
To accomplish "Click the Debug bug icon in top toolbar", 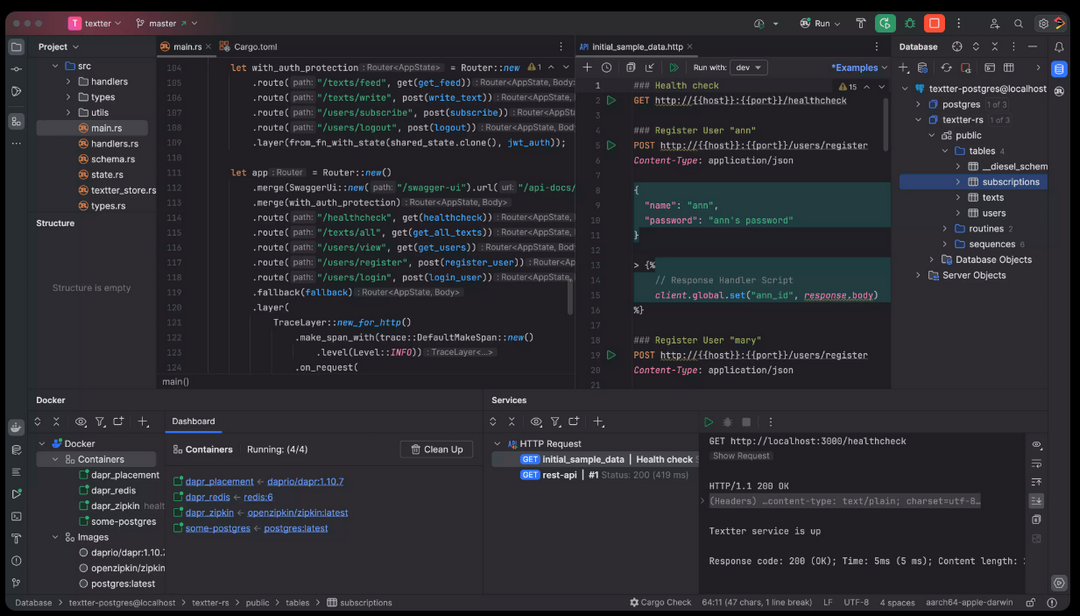I will [910, 23].
